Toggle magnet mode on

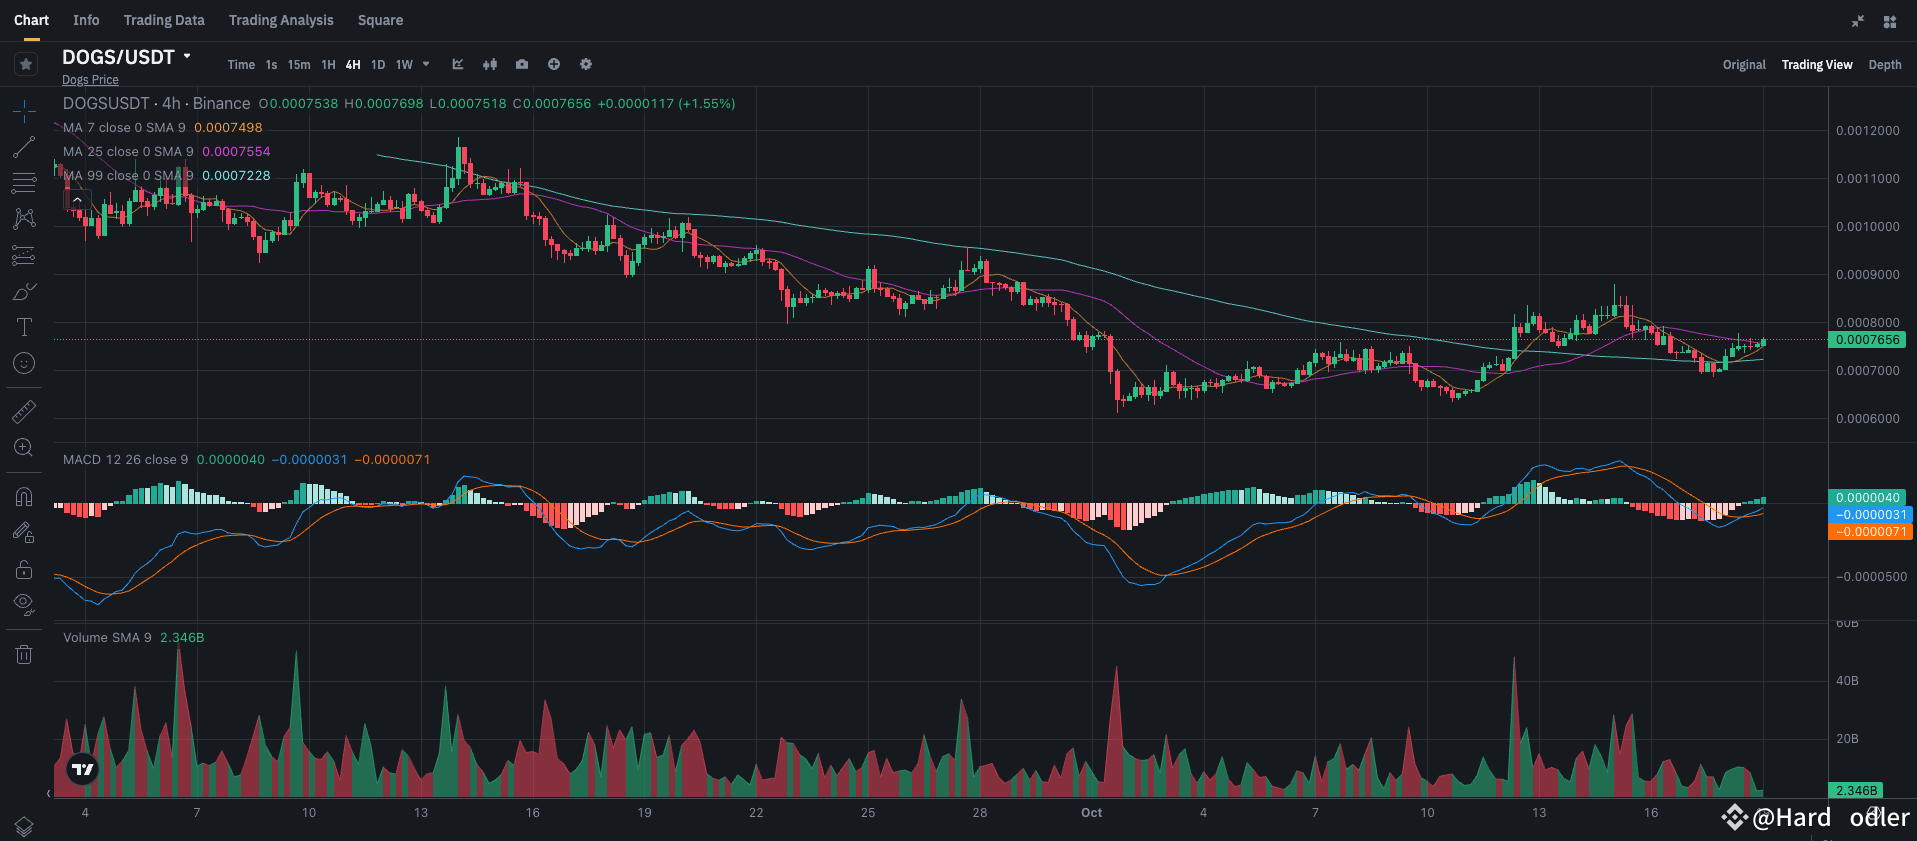(24, 497)
